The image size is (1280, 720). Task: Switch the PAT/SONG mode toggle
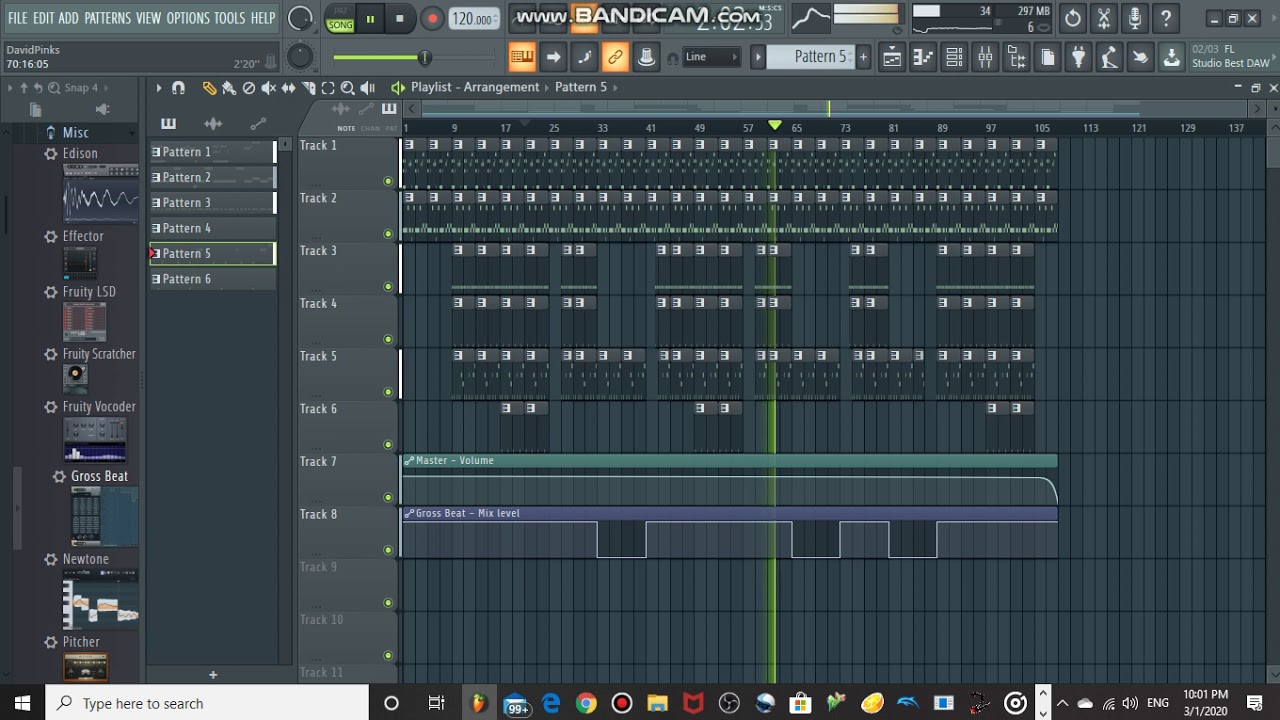point(340,19)
